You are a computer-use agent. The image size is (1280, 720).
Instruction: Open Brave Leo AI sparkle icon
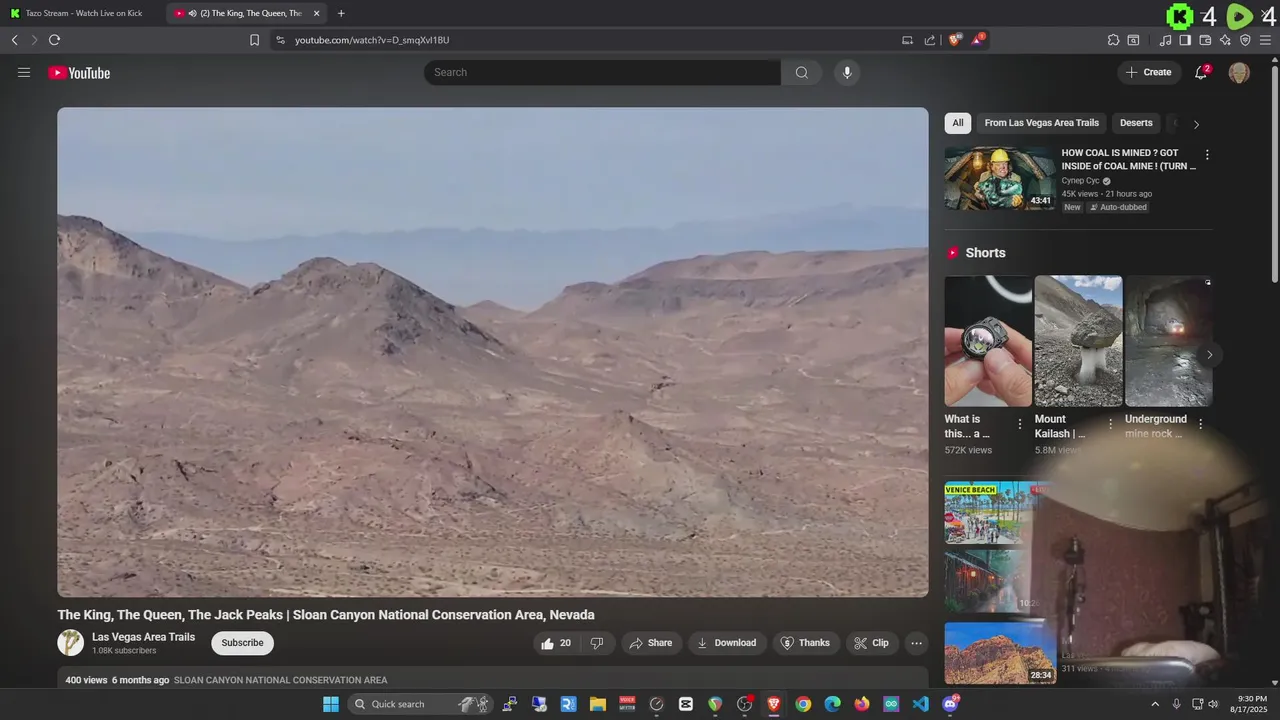(1225, 40)
